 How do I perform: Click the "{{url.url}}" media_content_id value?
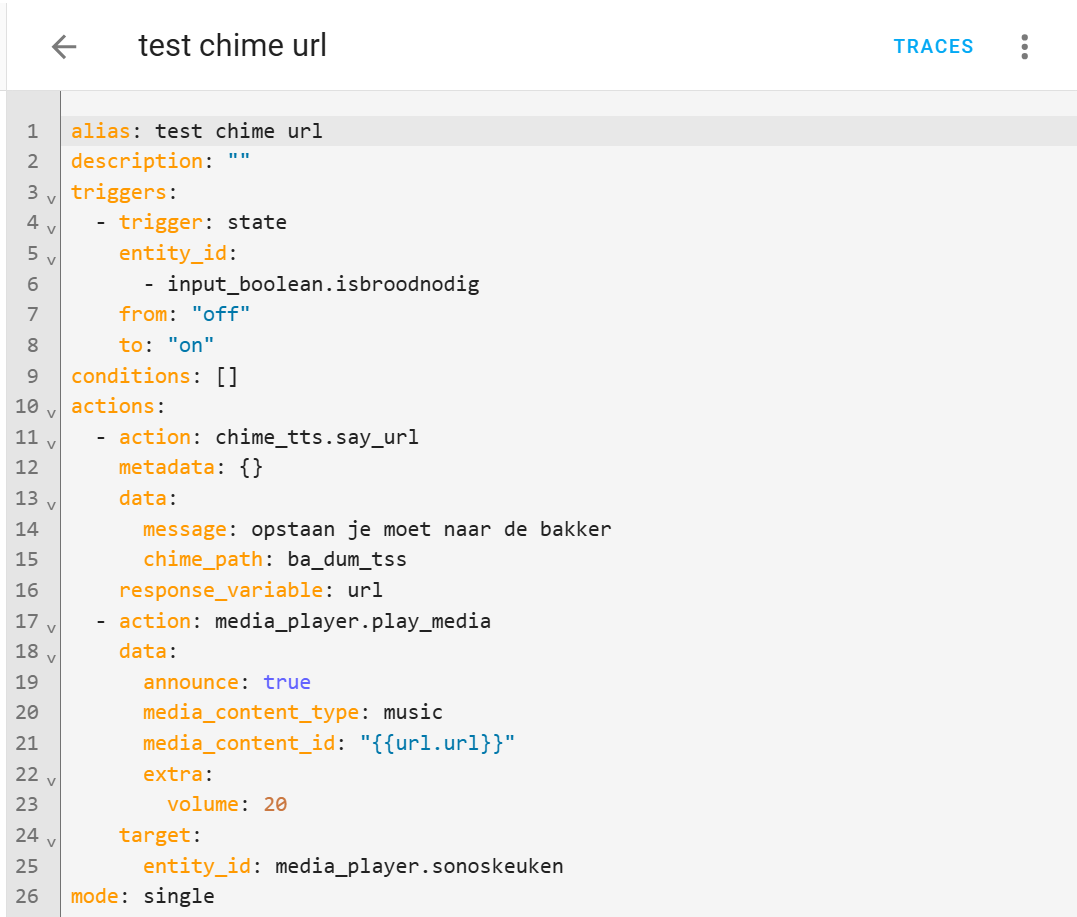pyautogui.click(x=436, y=743)
